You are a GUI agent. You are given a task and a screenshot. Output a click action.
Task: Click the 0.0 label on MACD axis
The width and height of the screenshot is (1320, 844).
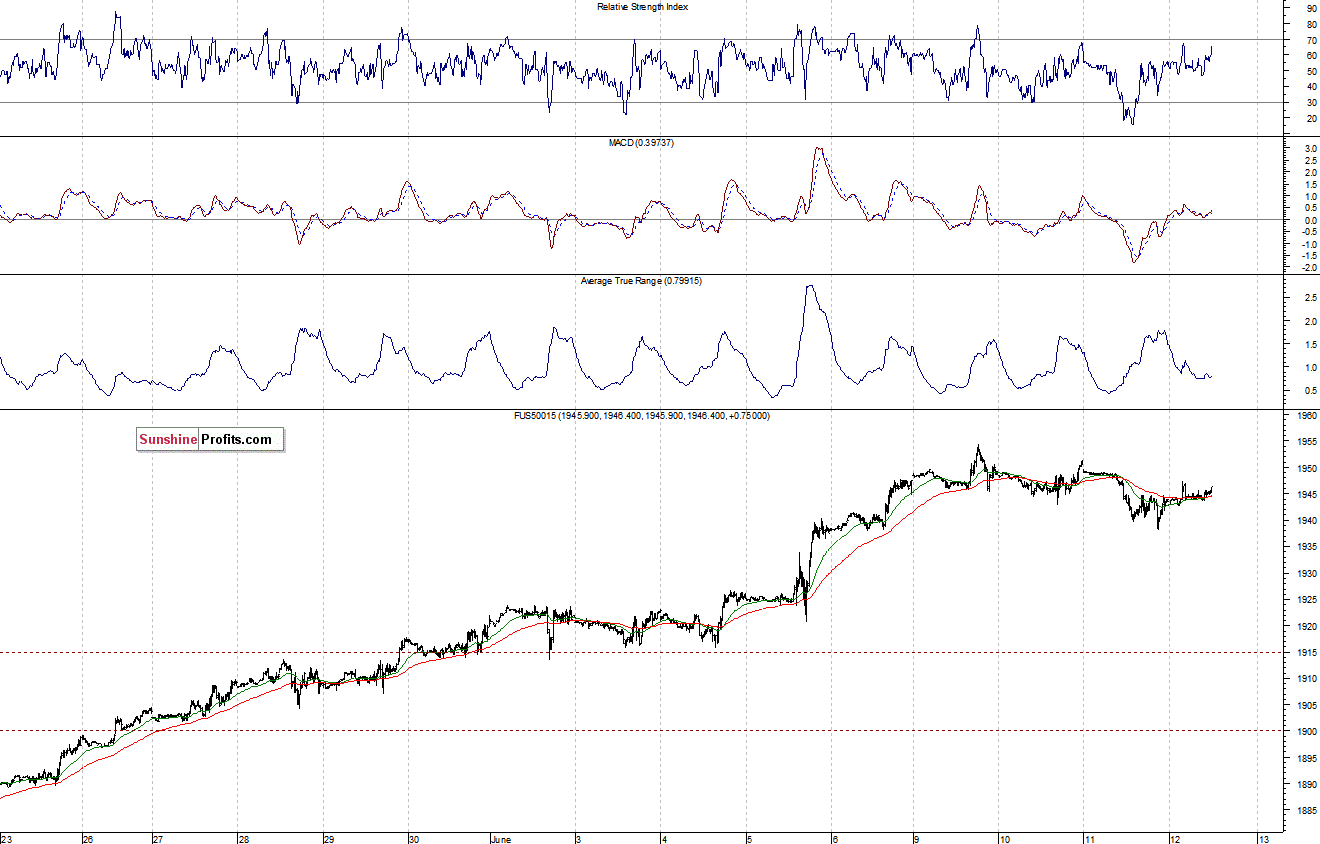(x=1310, y=220)
